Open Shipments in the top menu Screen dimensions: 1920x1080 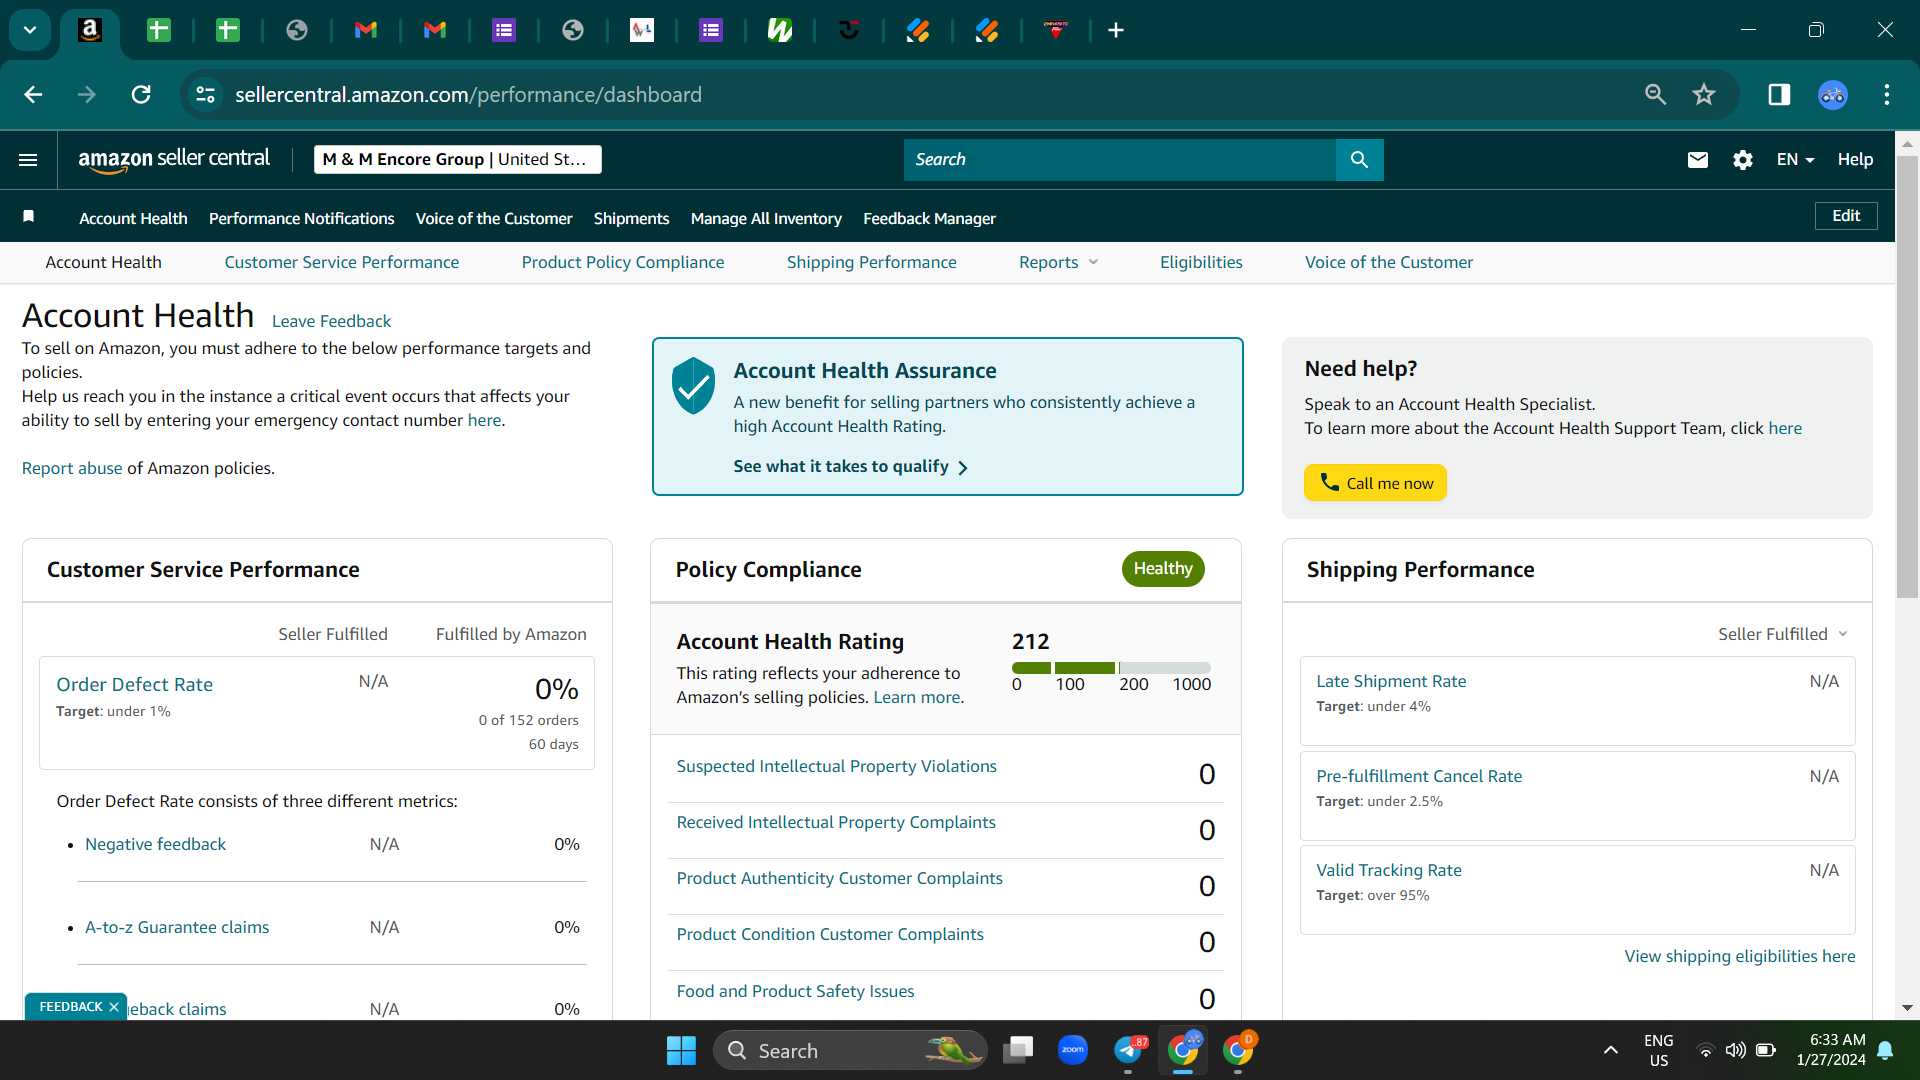[631, 218]
